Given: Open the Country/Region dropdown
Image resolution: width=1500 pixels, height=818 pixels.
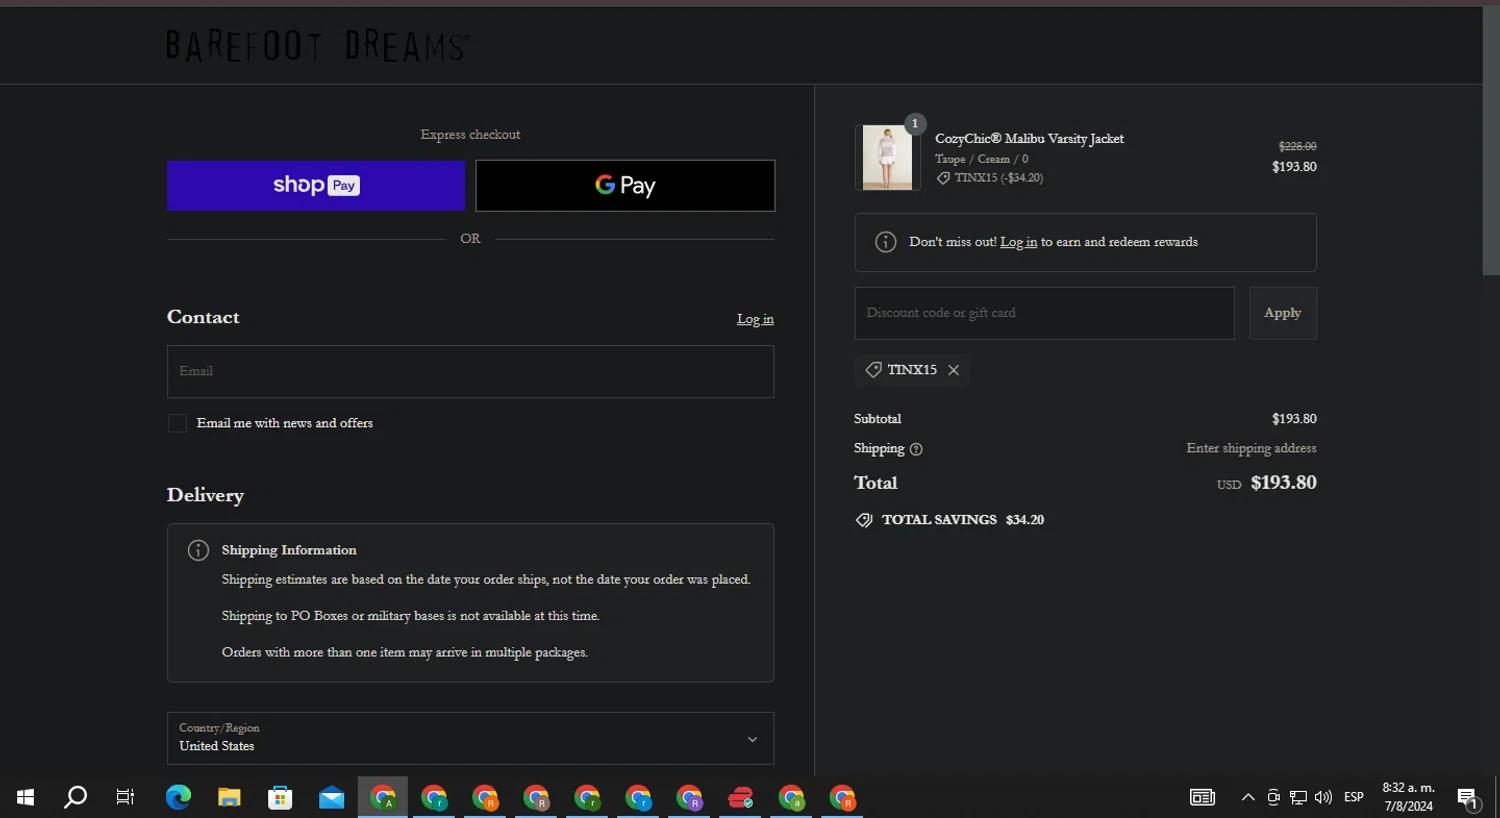Looking at the screenshot, I should pyautogui.click(x=470, y=738).
